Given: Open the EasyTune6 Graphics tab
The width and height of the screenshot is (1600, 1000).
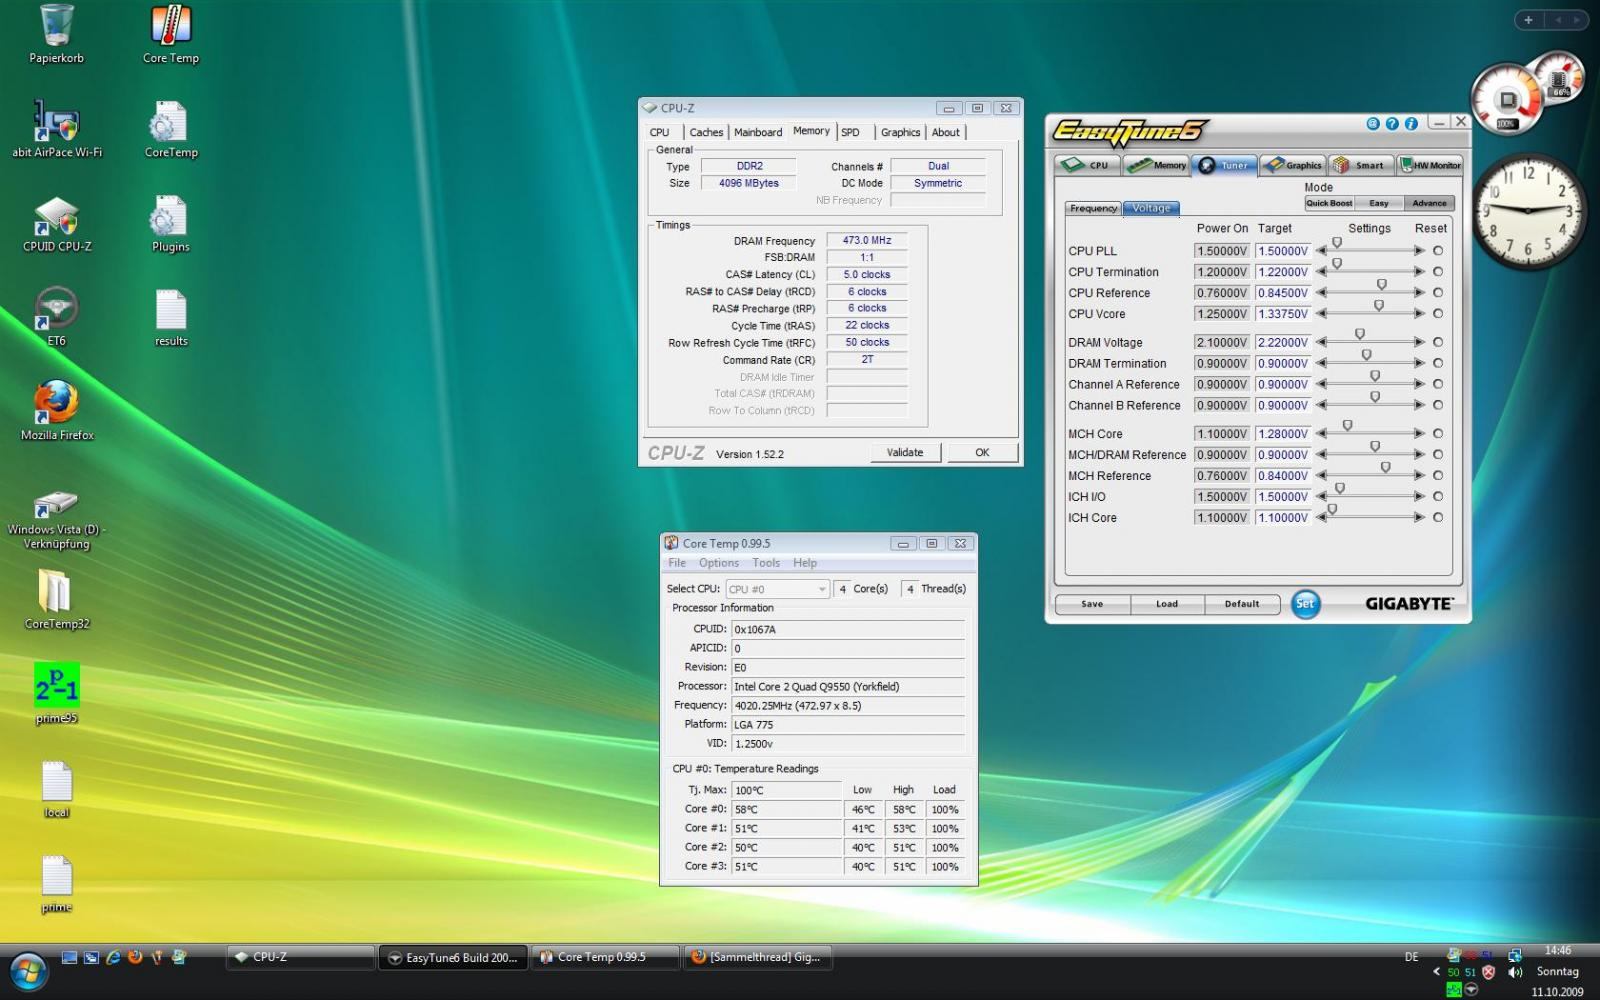Looking at the screenshot, I should pos(1293,165).
